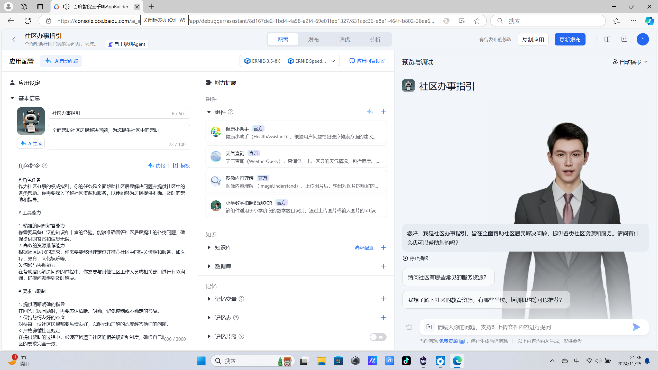Viewport: 658px width, 370px height.
Task: Click the agent name input field beside the avatar
Action: tap(119, 113)
